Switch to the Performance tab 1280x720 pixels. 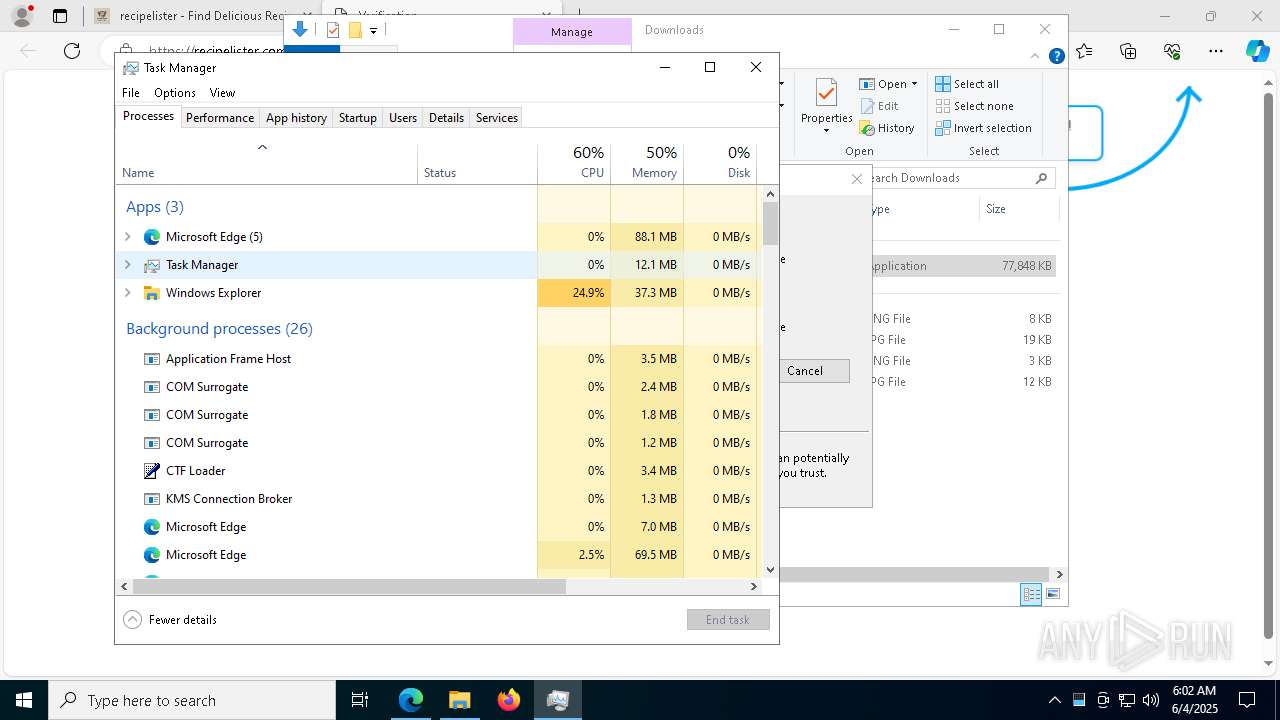(220, 118)
